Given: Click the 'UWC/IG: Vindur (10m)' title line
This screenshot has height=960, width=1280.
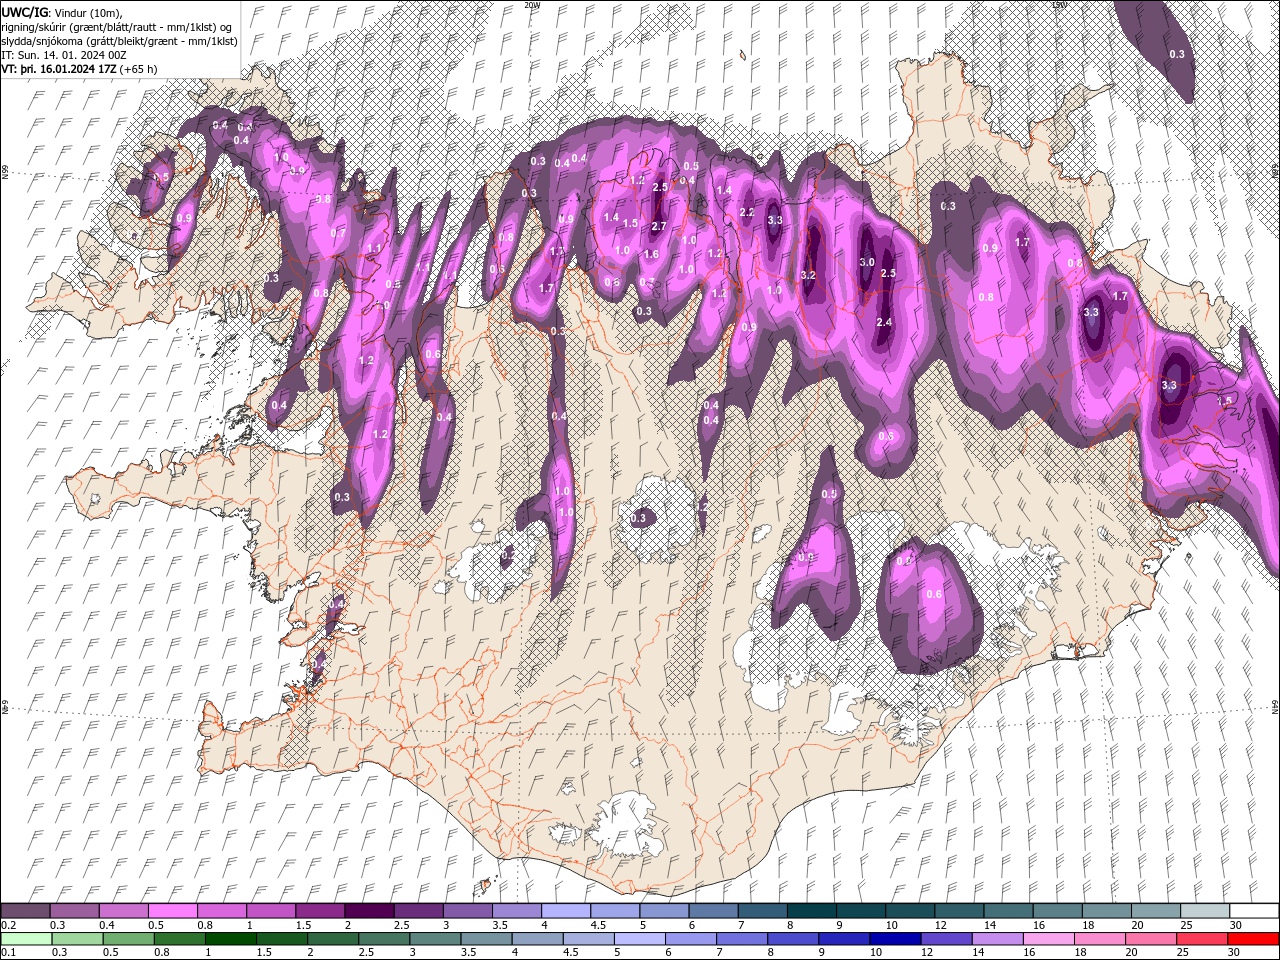Looking at the screenshot, I should [60, 12].
